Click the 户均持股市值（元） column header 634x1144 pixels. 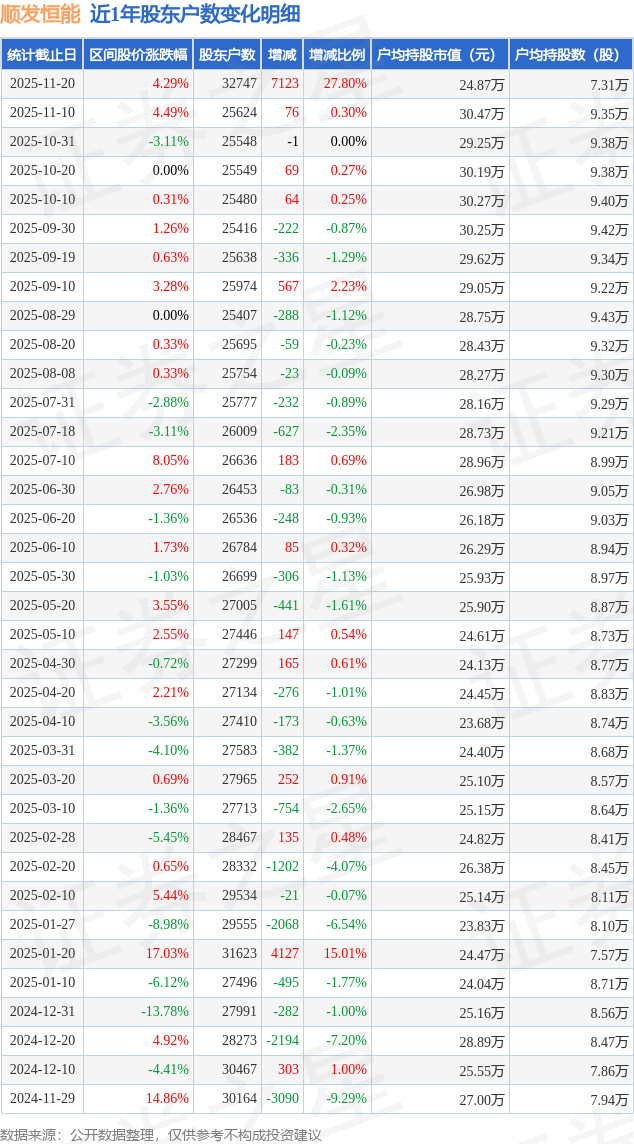(440, 55)
